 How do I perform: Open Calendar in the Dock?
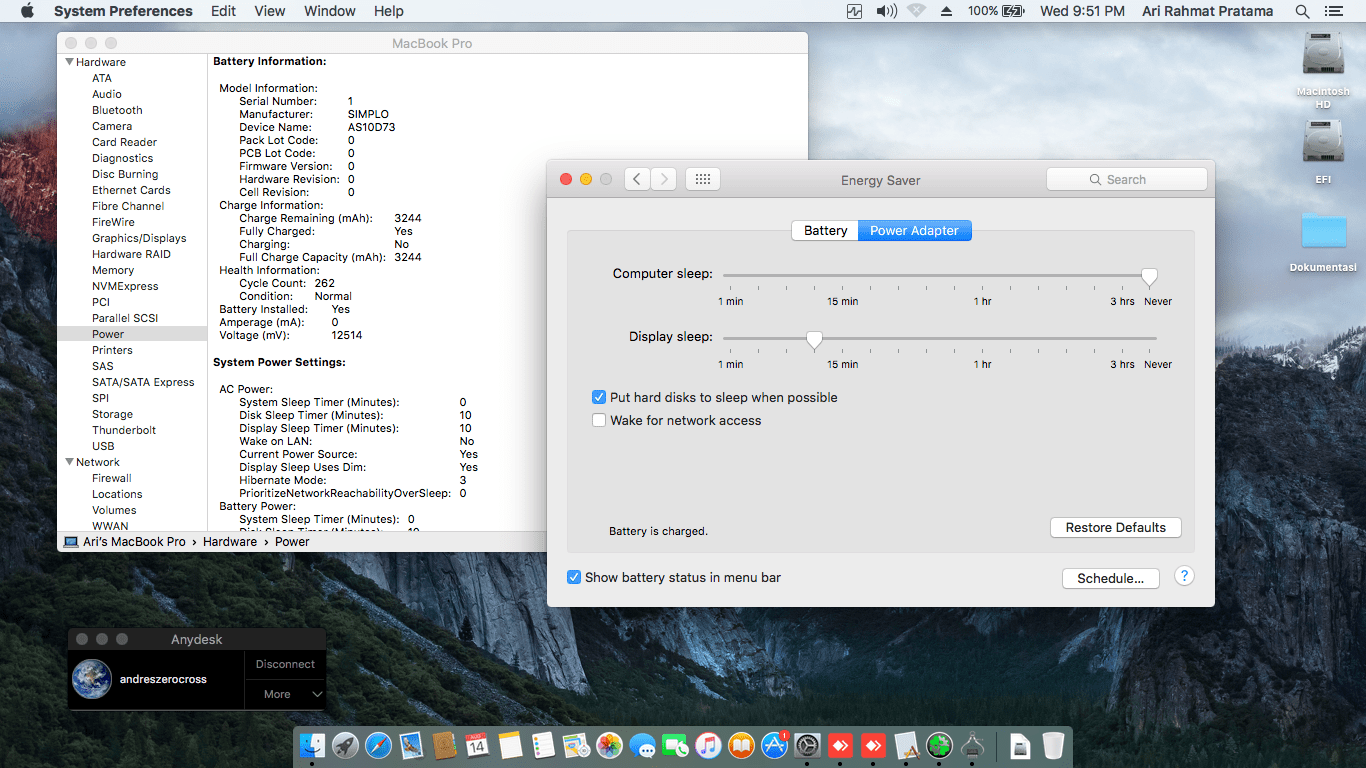coord(477,745)
